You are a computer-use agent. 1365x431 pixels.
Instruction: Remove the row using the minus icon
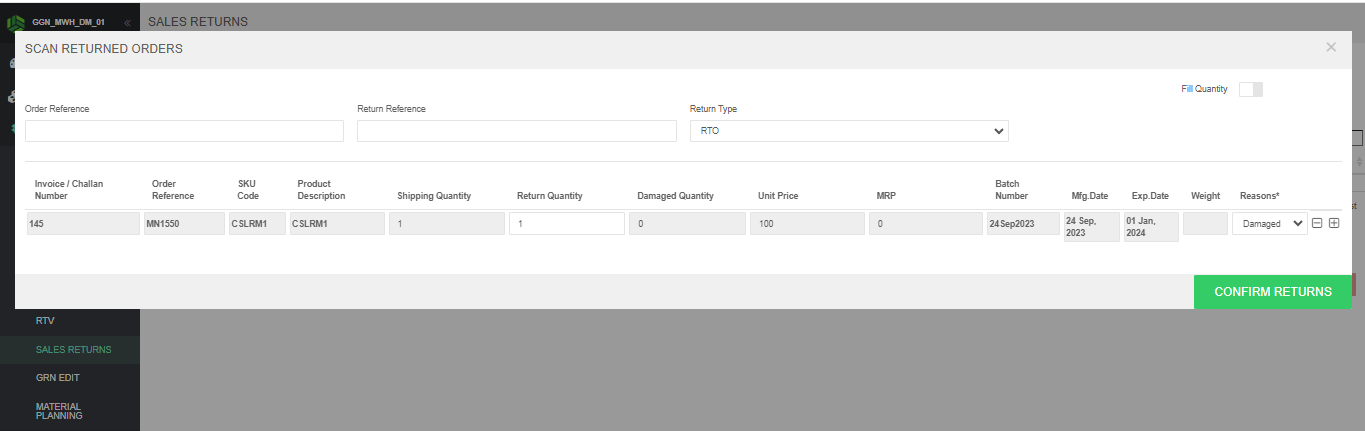[x=1317, y=223]
